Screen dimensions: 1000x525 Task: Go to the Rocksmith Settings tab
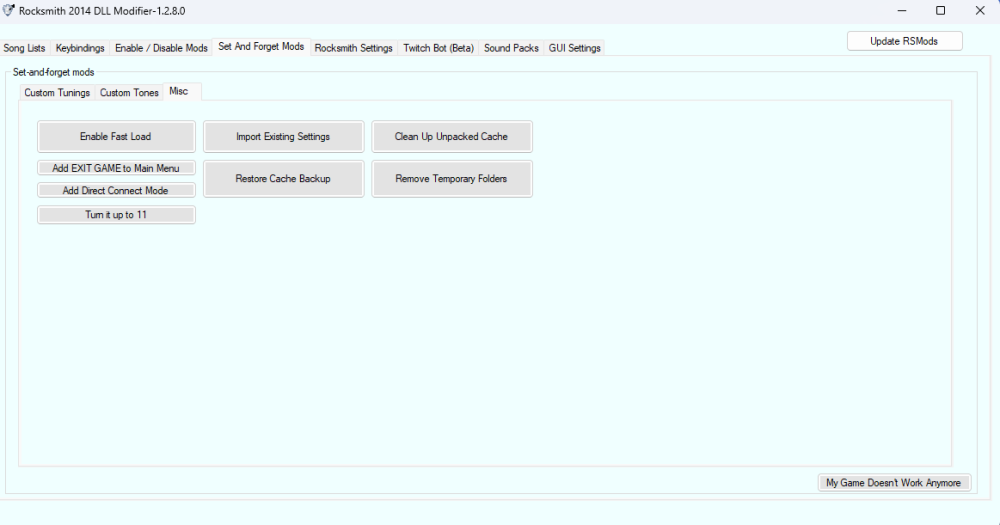coord(353,48)
